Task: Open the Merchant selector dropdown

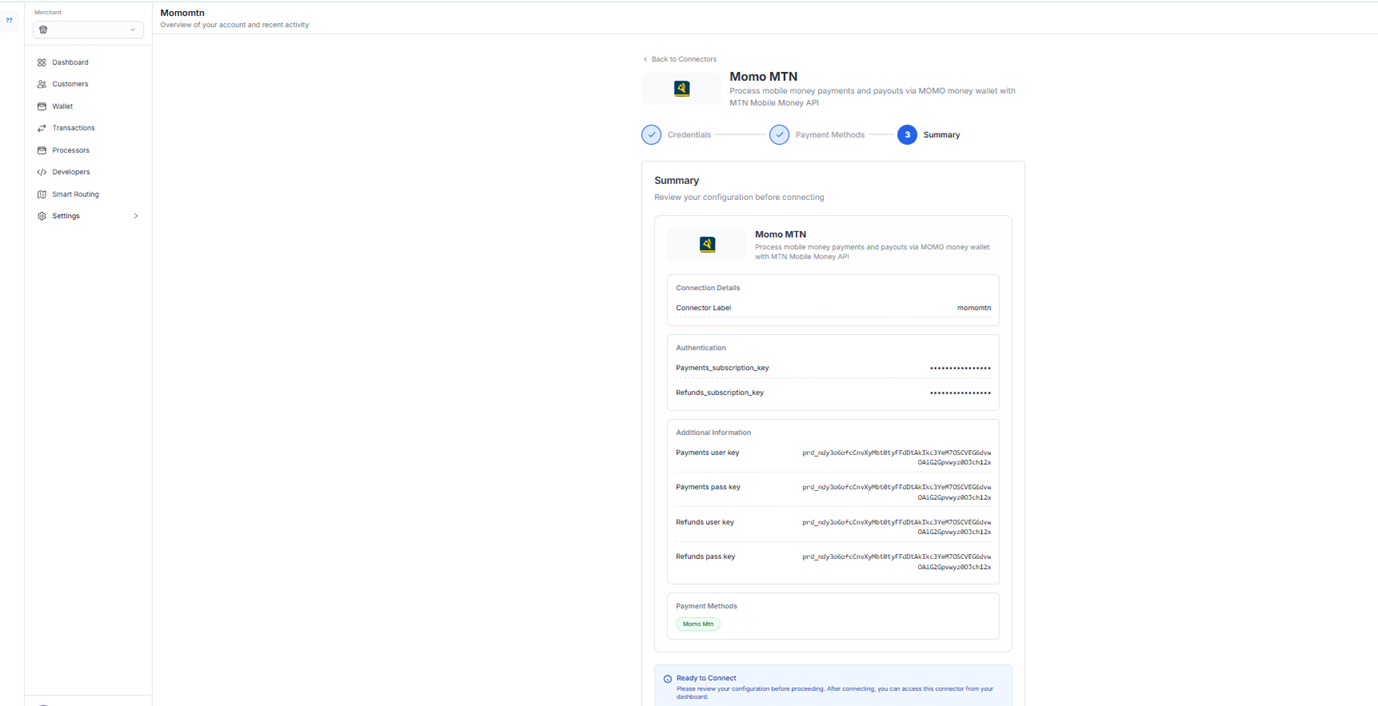Action: coord(88,30)
